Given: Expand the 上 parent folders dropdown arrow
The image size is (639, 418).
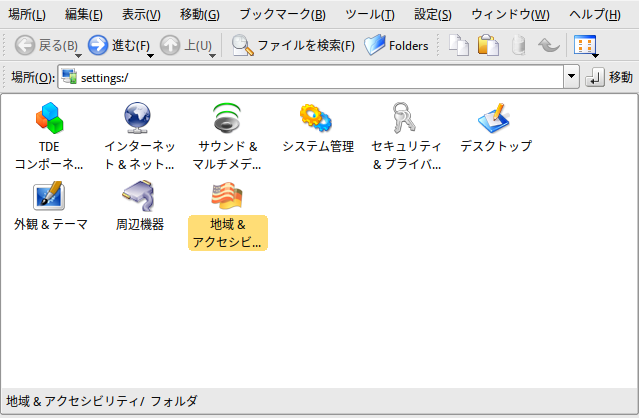Looking at the screenshot, I should point(212,55).
